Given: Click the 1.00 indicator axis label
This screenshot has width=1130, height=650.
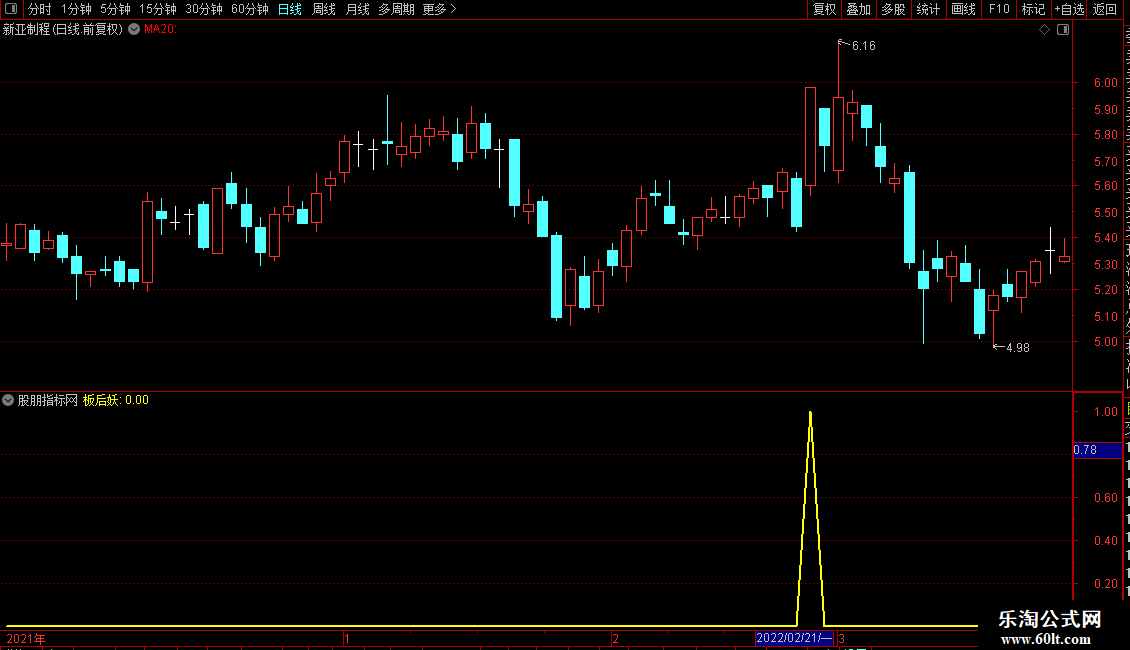Looking at the screenshot, I should coord(1105,411).
